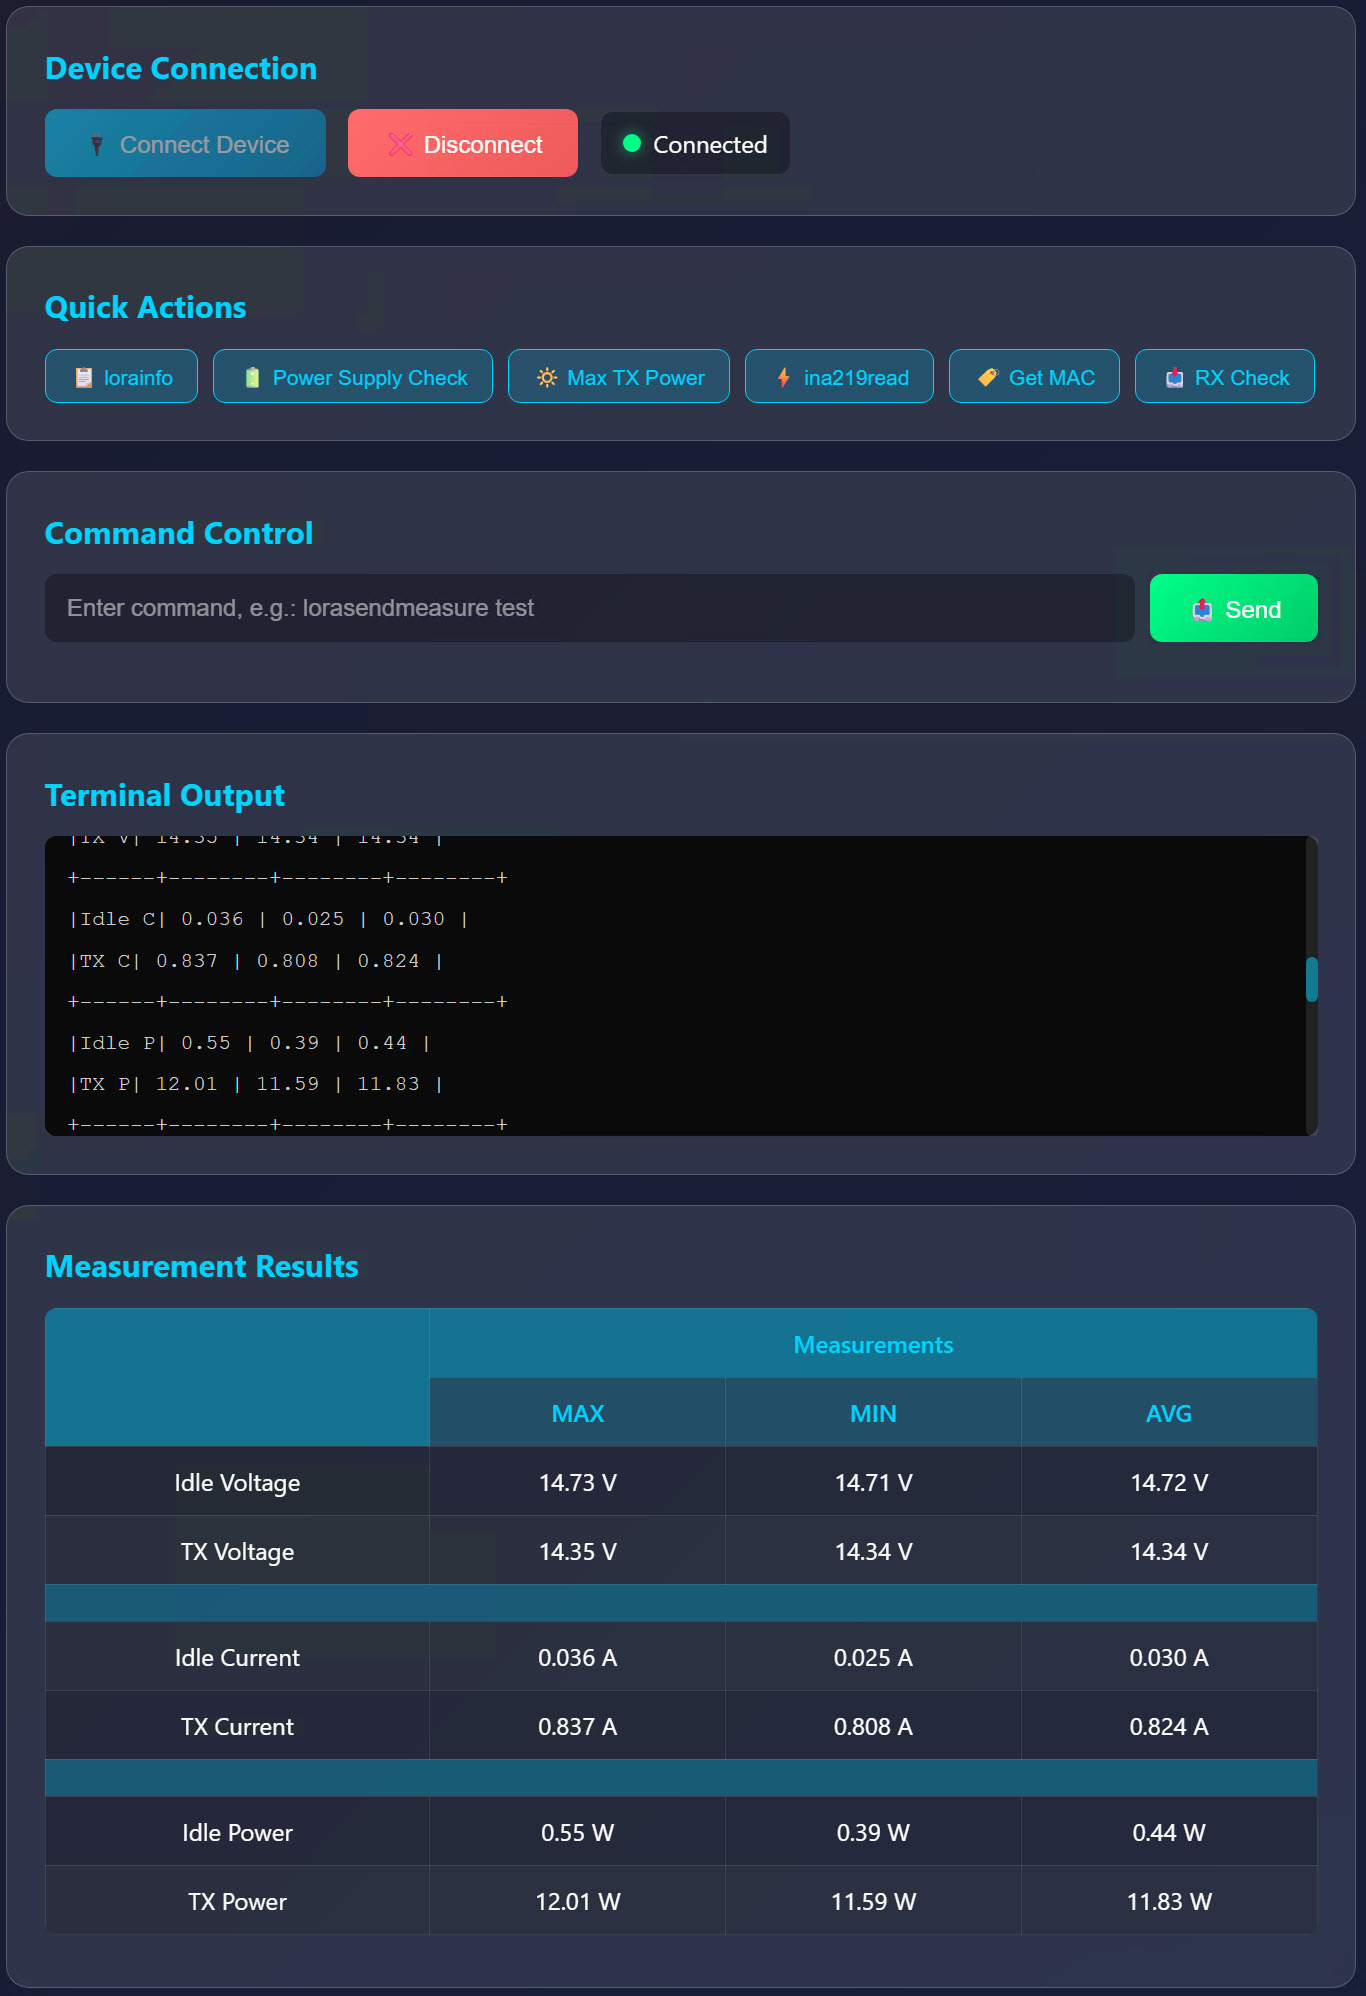This screenshot has height=1996, width=1366.
Task: Click the Quick Actions heading
Action: click(x=145, y=307)
